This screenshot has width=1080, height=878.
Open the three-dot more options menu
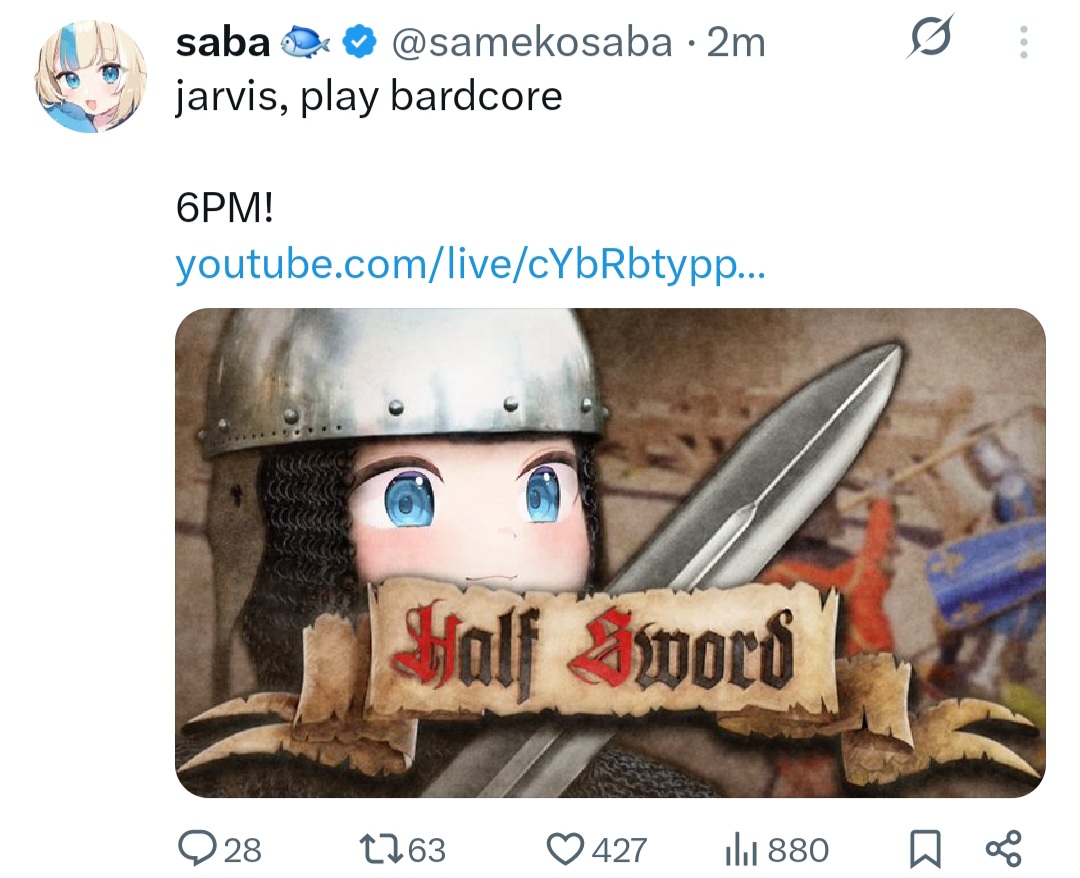pos(1024,42)
